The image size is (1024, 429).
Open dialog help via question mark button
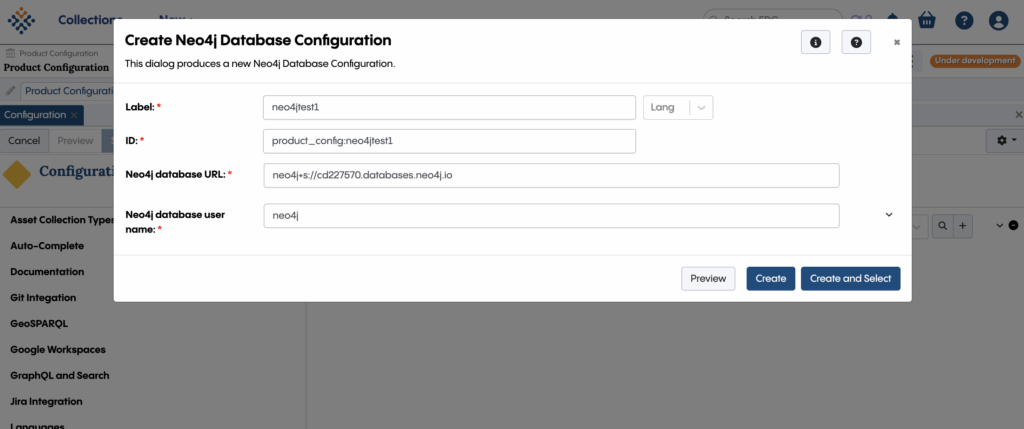[x=856, y=42]
